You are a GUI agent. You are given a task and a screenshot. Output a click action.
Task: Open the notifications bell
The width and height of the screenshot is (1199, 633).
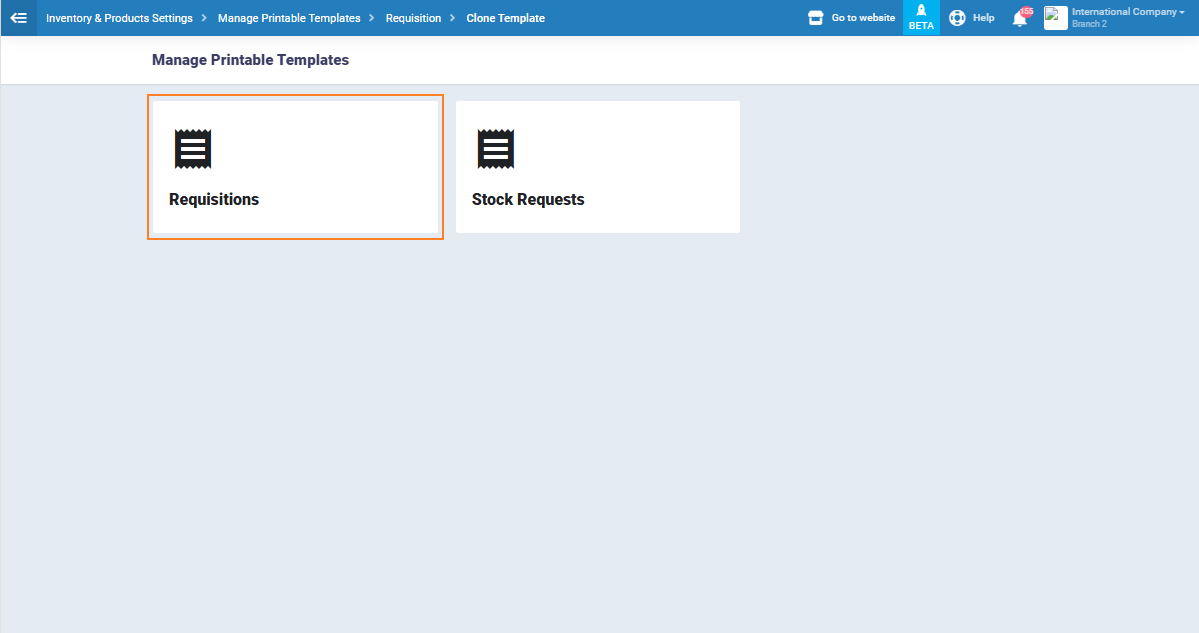pyautogui.click(x=1019, y=19)
